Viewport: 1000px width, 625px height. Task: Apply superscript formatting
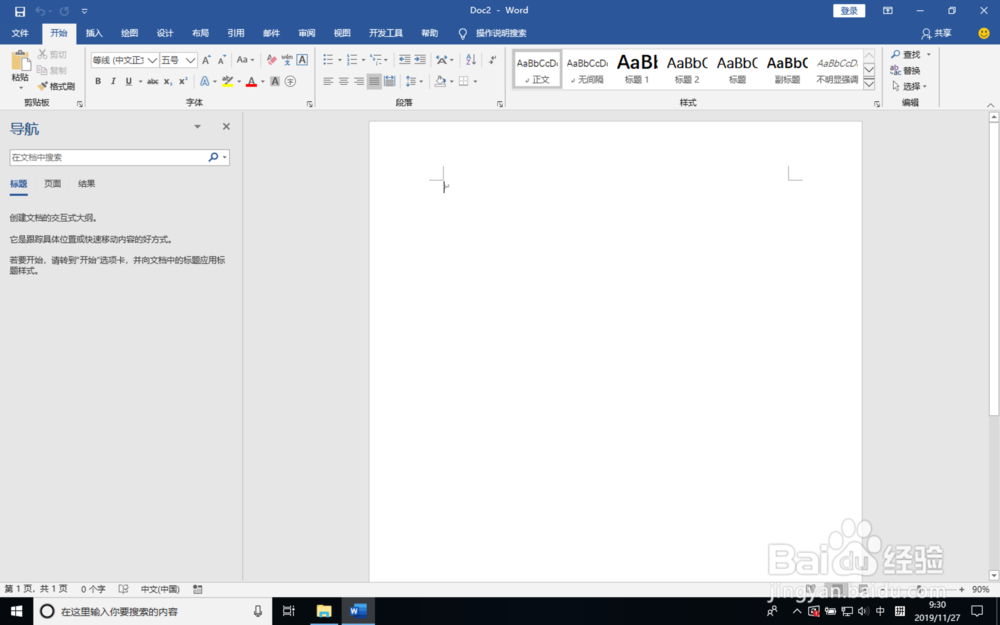(183, 81)
